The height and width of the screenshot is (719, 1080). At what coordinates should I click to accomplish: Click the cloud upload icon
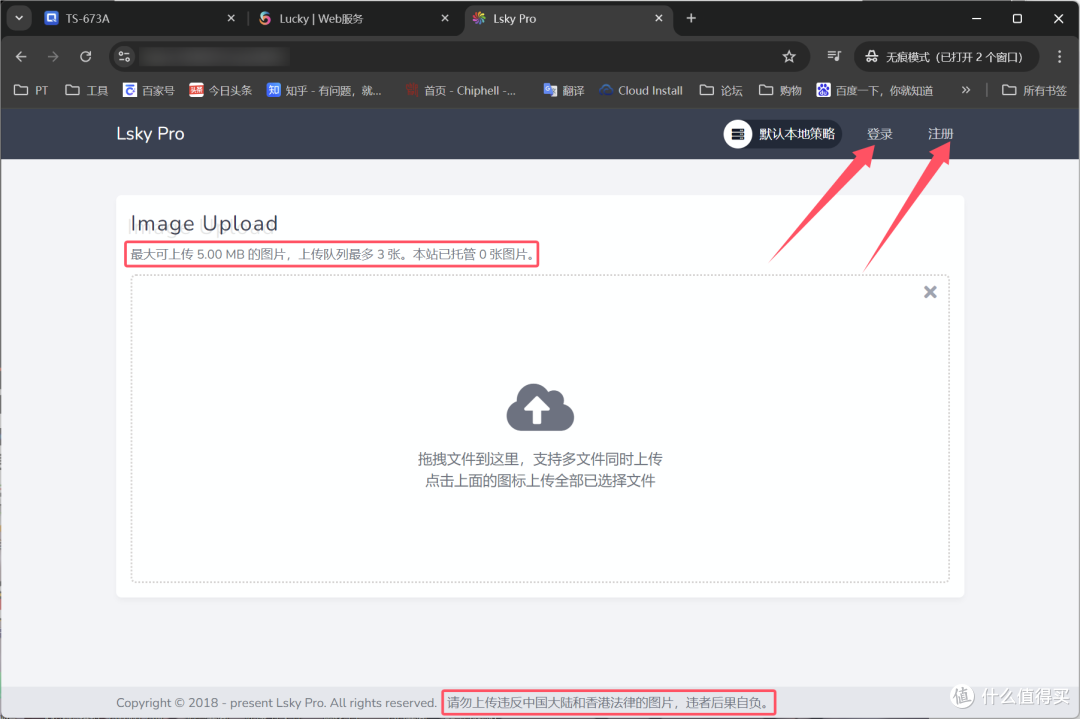tap(540, 407)
